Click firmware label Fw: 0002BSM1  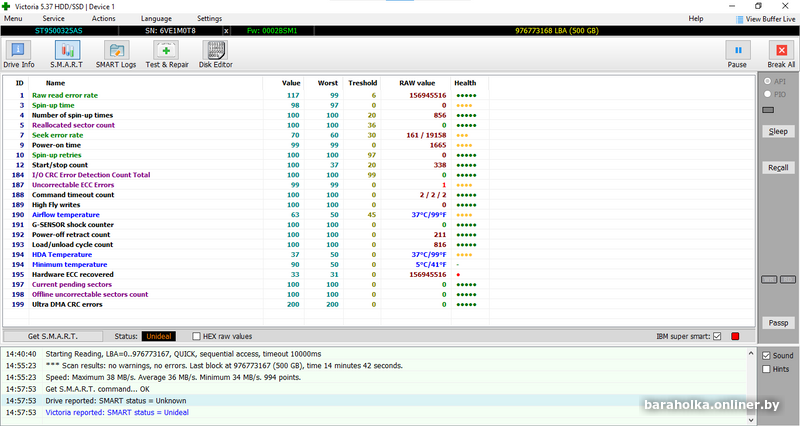click(x=272, y=31)
